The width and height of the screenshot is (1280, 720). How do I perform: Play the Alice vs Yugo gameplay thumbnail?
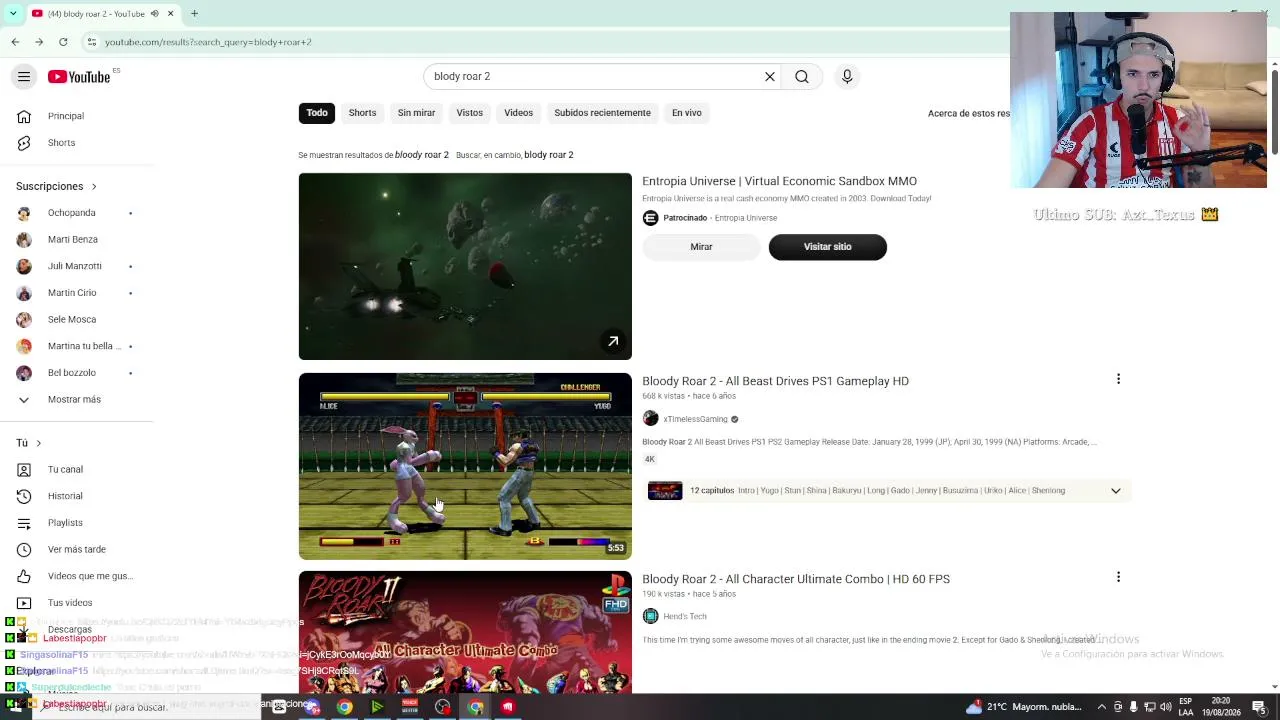click(465, 466)
